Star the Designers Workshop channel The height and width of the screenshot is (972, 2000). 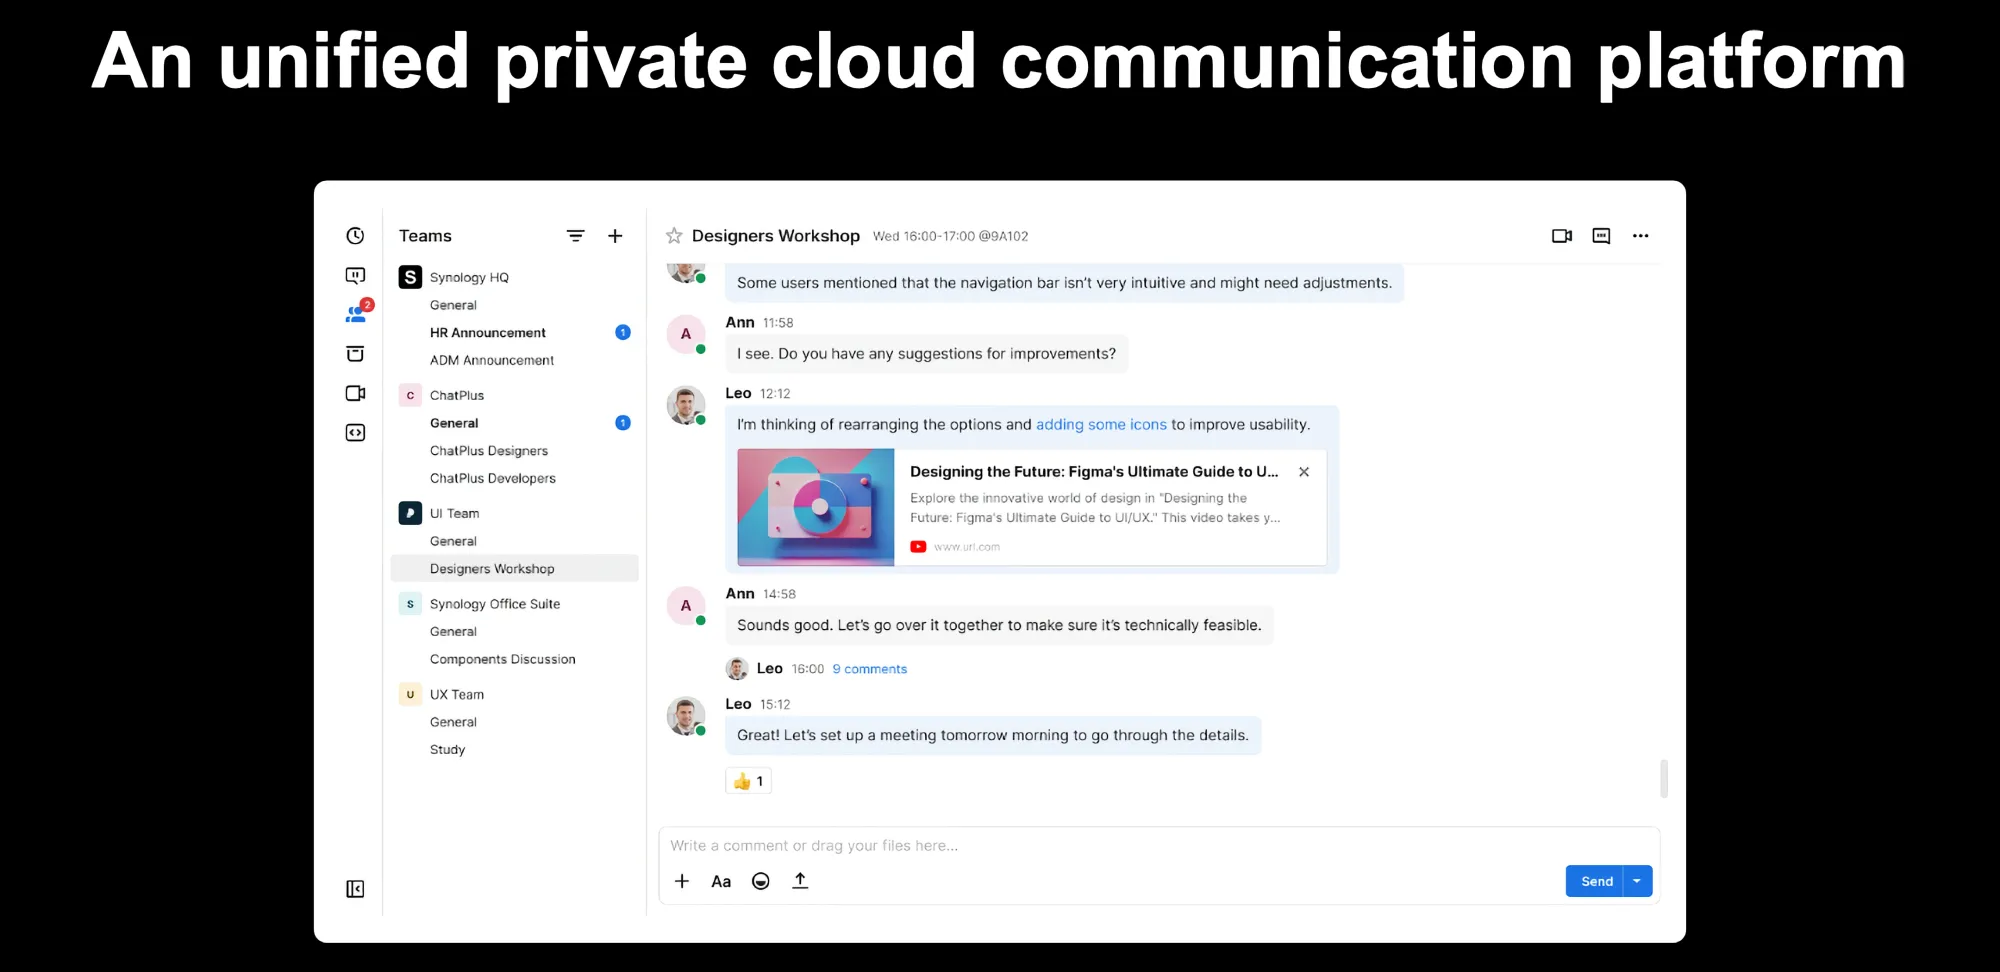pyautogui.click(x=674, y=236)
